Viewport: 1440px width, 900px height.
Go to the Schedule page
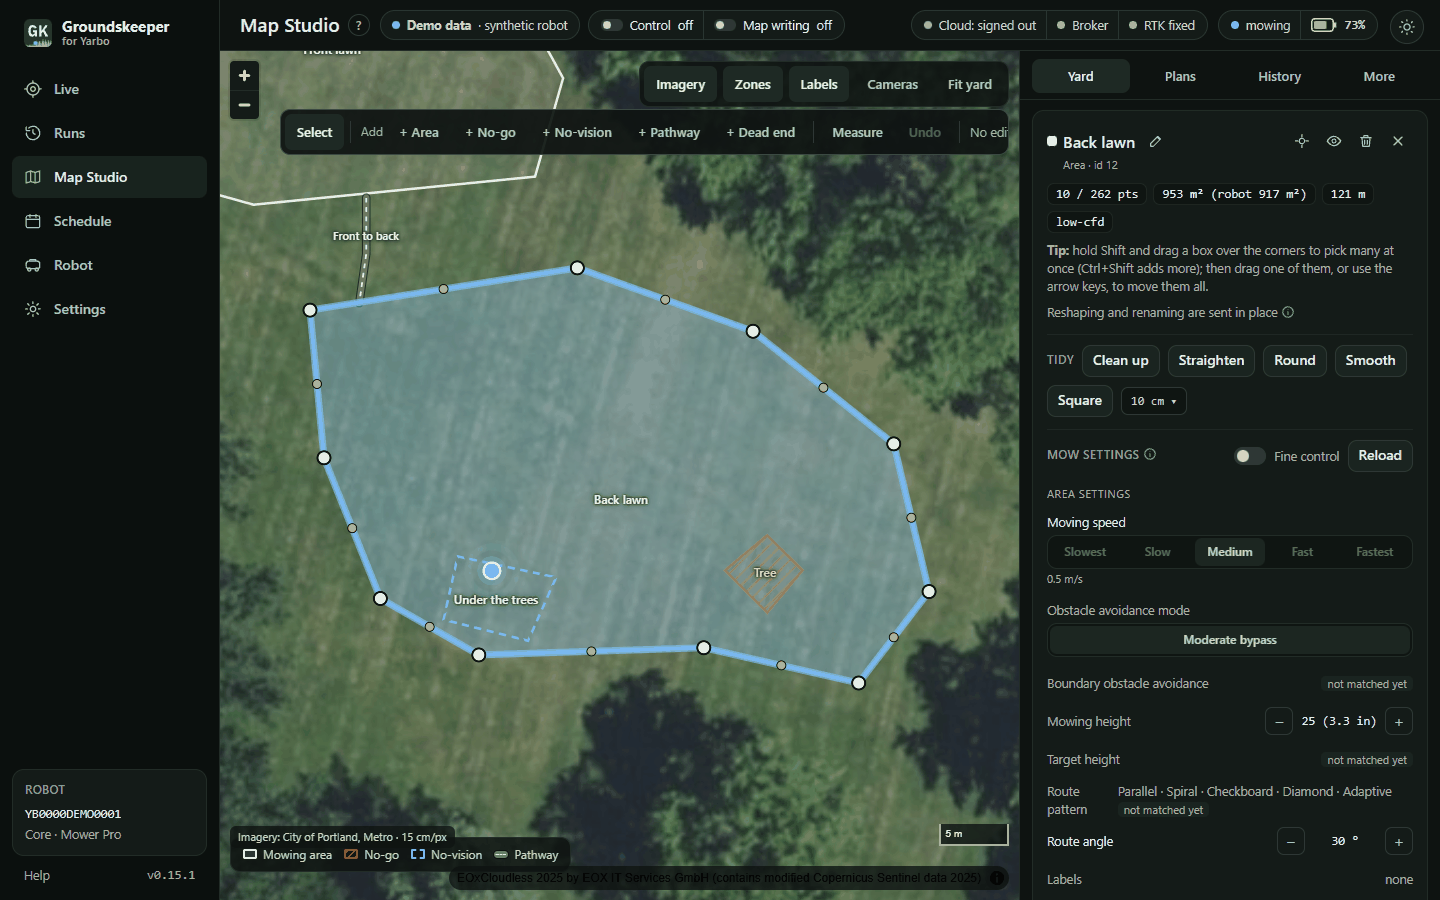[x=109, y=221]
